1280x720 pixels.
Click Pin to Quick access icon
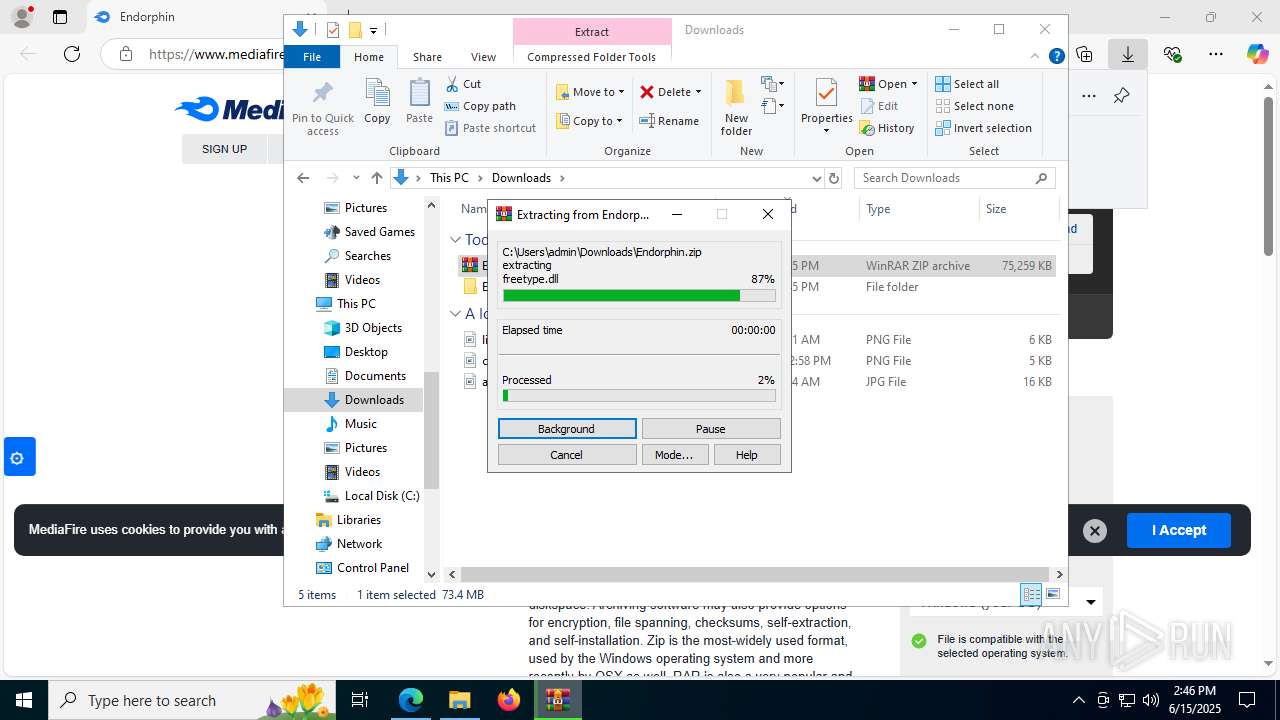point(322,108)
